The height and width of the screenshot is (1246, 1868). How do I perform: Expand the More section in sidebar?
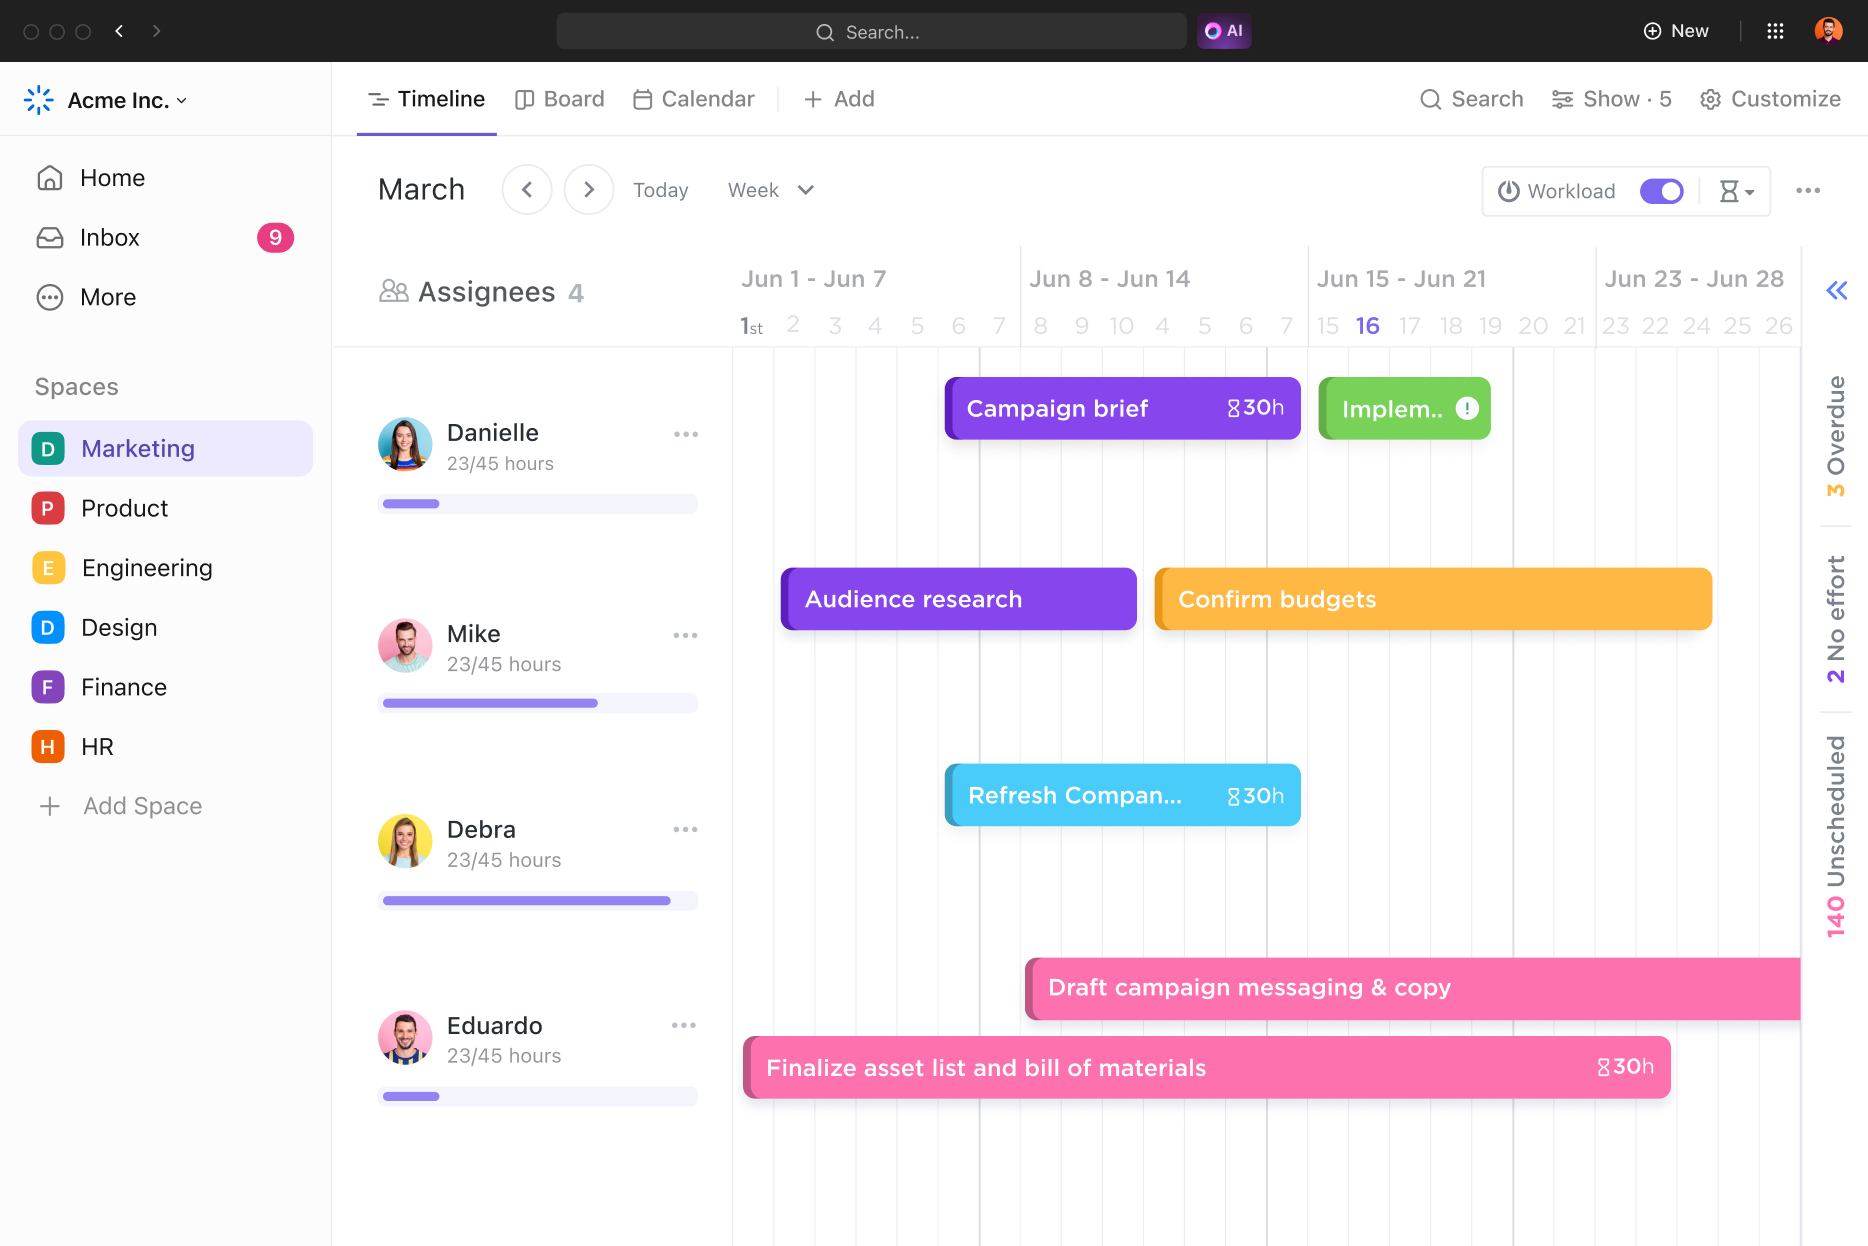pos(107,297)
